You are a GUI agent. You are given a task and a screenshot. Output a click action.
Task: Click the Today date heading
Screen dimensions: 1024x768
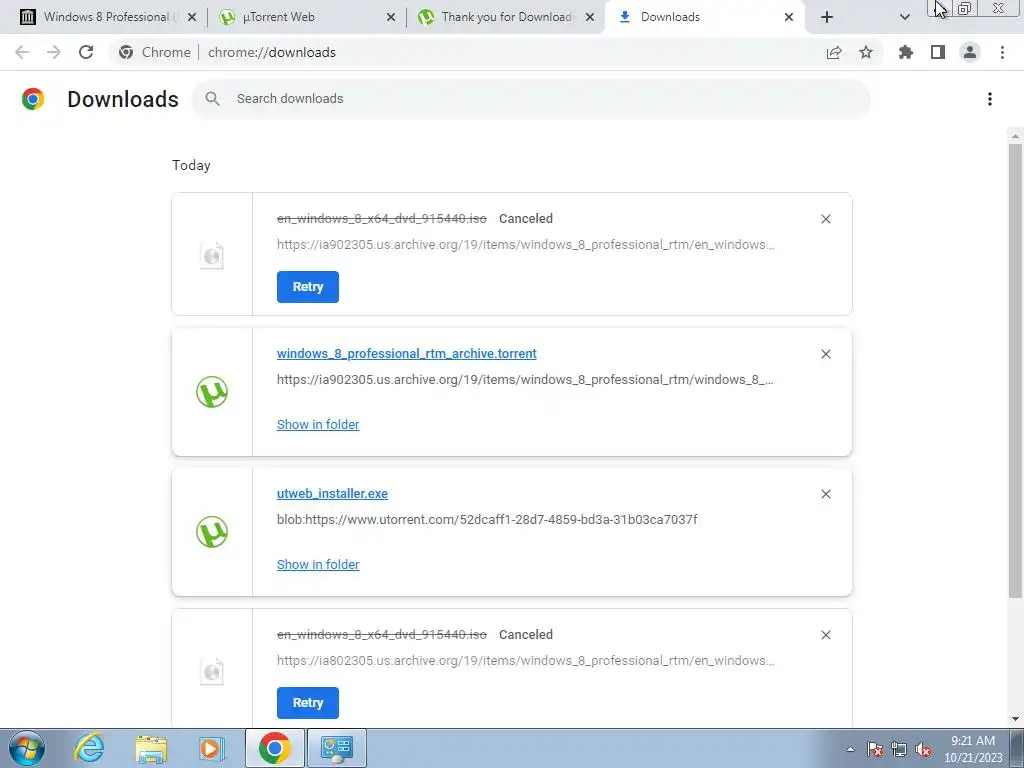191,165
